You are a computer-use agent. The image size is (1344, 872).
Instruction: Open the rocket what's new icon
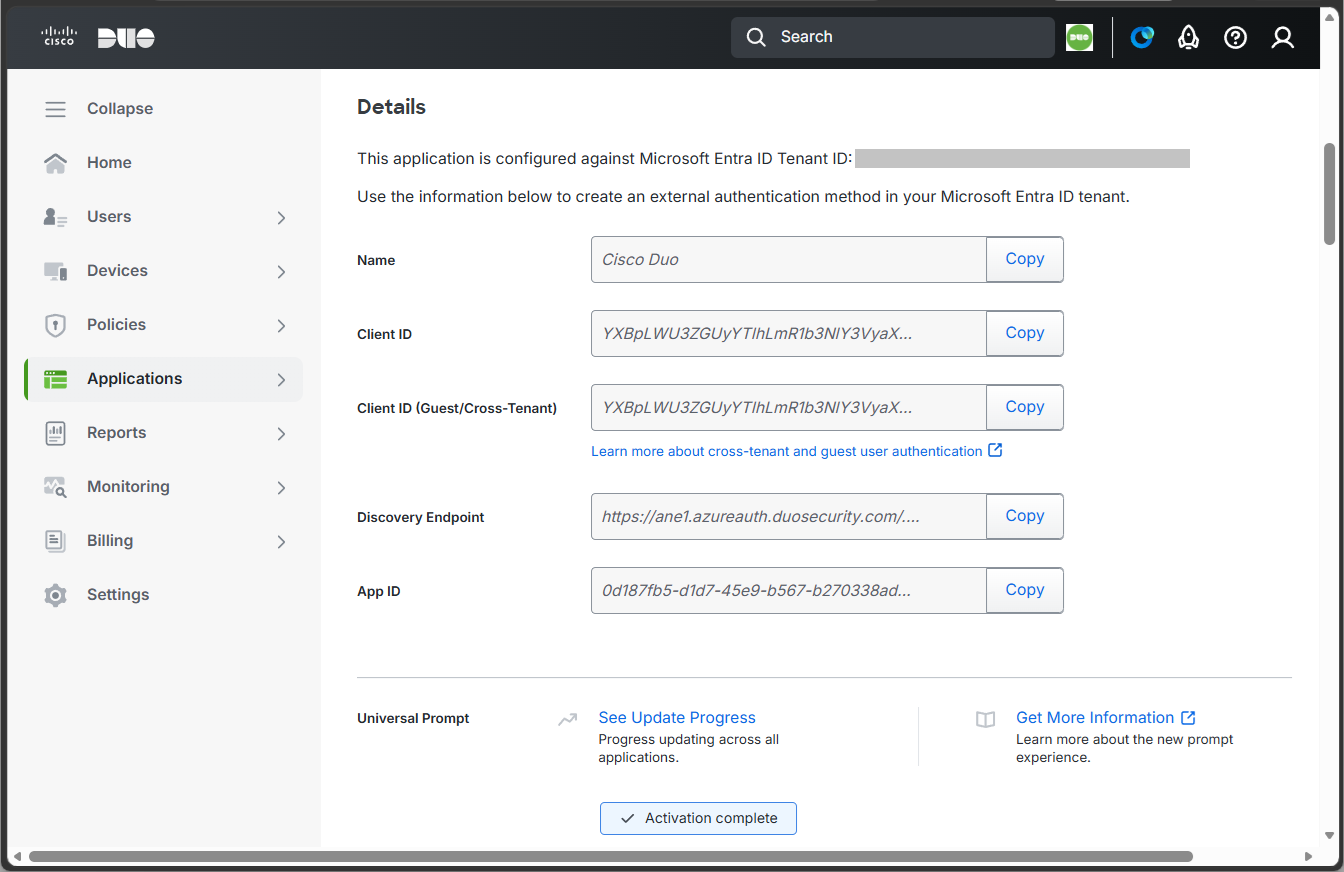click(x=1188, y=37)
